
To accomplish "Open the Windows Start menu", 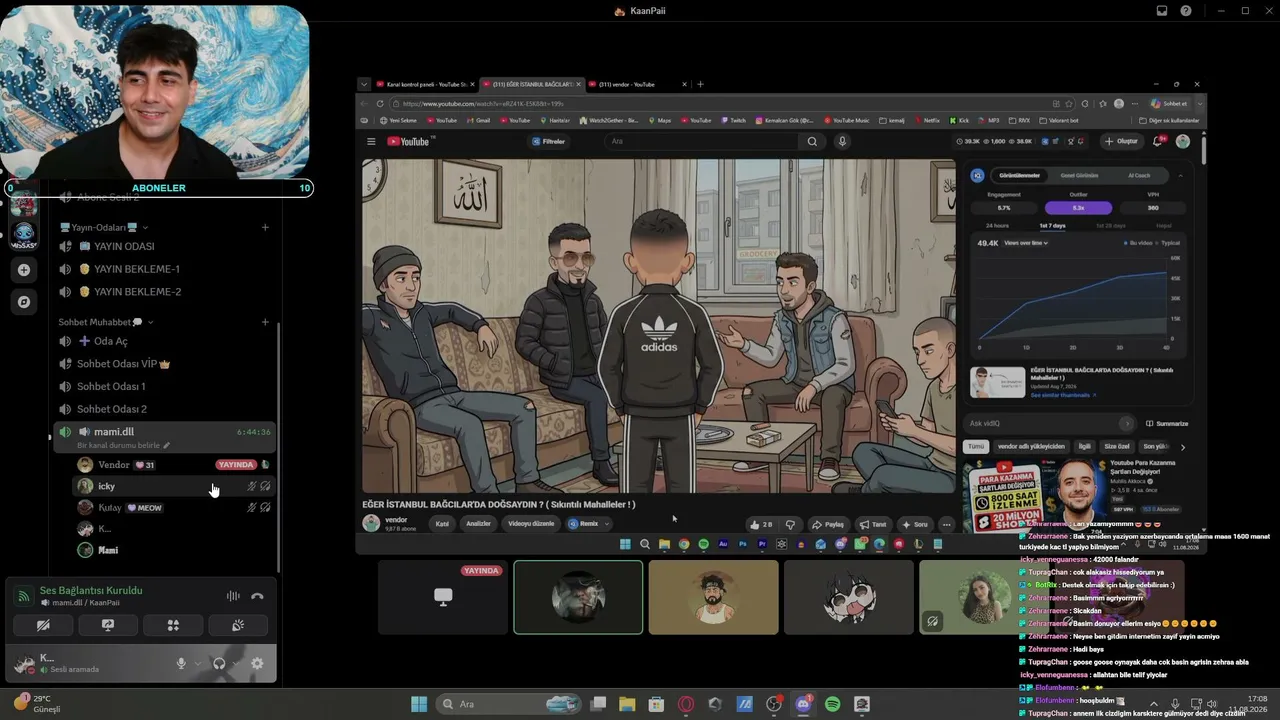I will [x=419, y=704].
